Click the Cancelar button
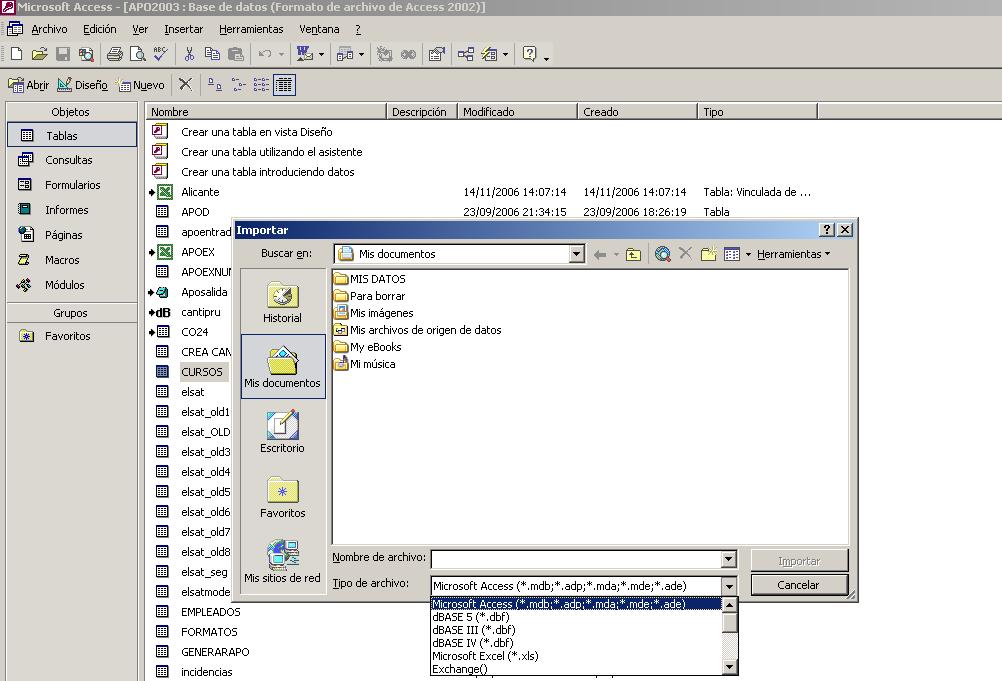 click(x=799, y=585)
